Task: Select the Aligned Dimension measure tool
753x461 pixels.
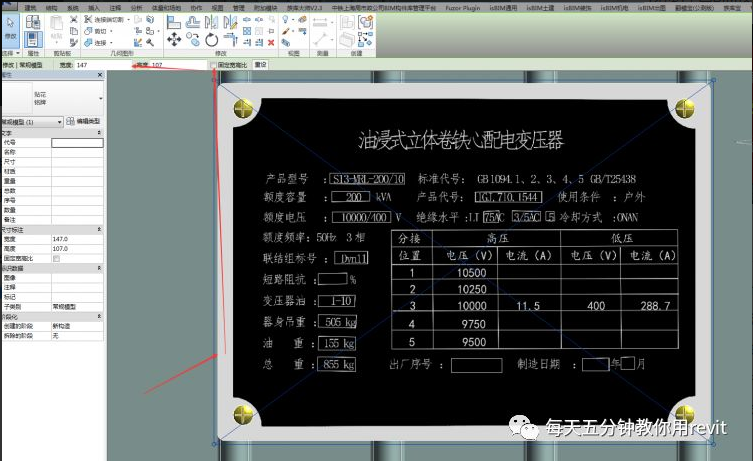Action: click(x=319, y=23)
